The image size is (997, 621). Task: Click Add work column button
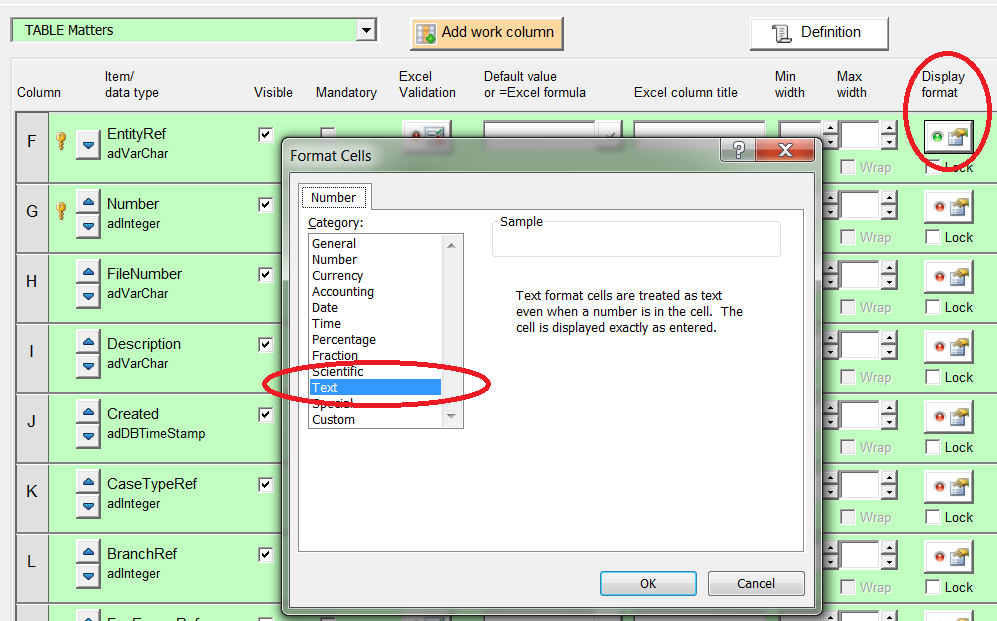coord(486,33)
